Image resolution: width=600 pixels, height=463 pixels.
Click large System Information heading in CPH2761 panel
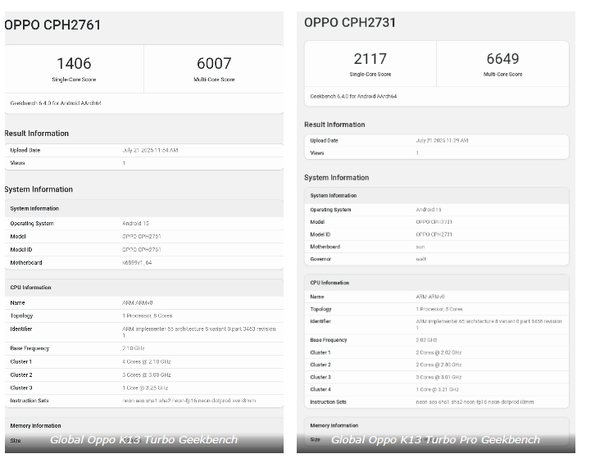pyautogui.click(x=39, y=189)
